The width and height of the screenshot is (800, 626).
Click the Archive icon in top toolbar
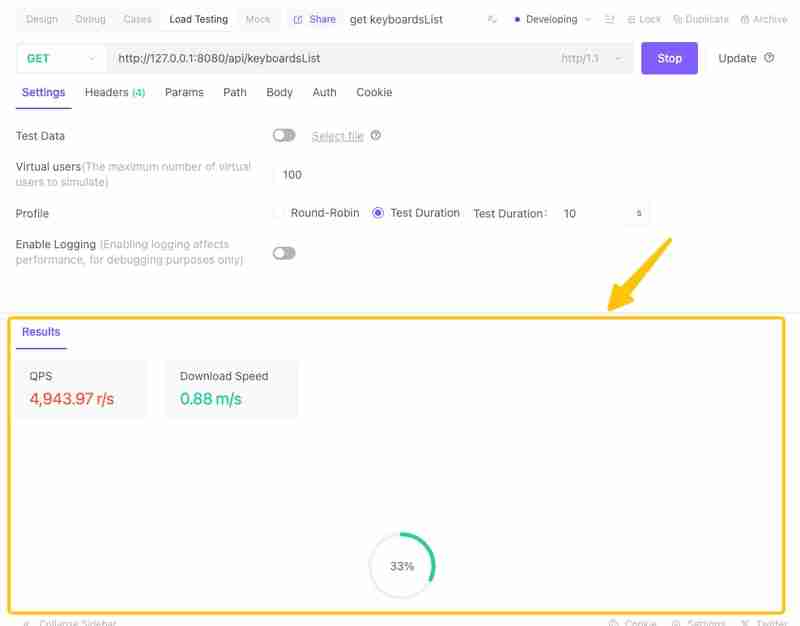click(745, 19)
